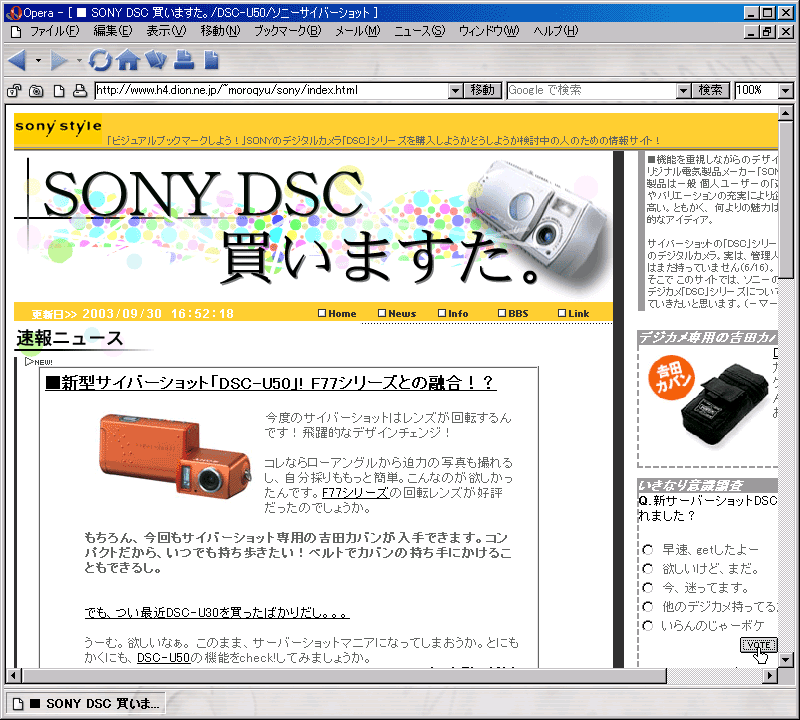Click the print preview icon near address bar

coord(80,91)
